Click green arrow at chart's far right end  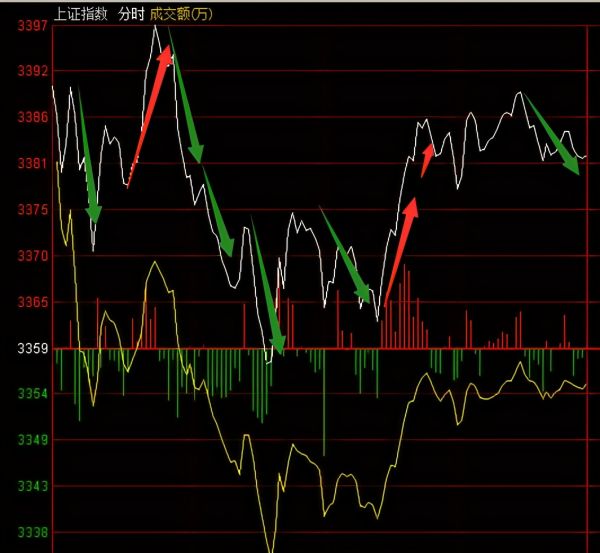click(552, 135)
